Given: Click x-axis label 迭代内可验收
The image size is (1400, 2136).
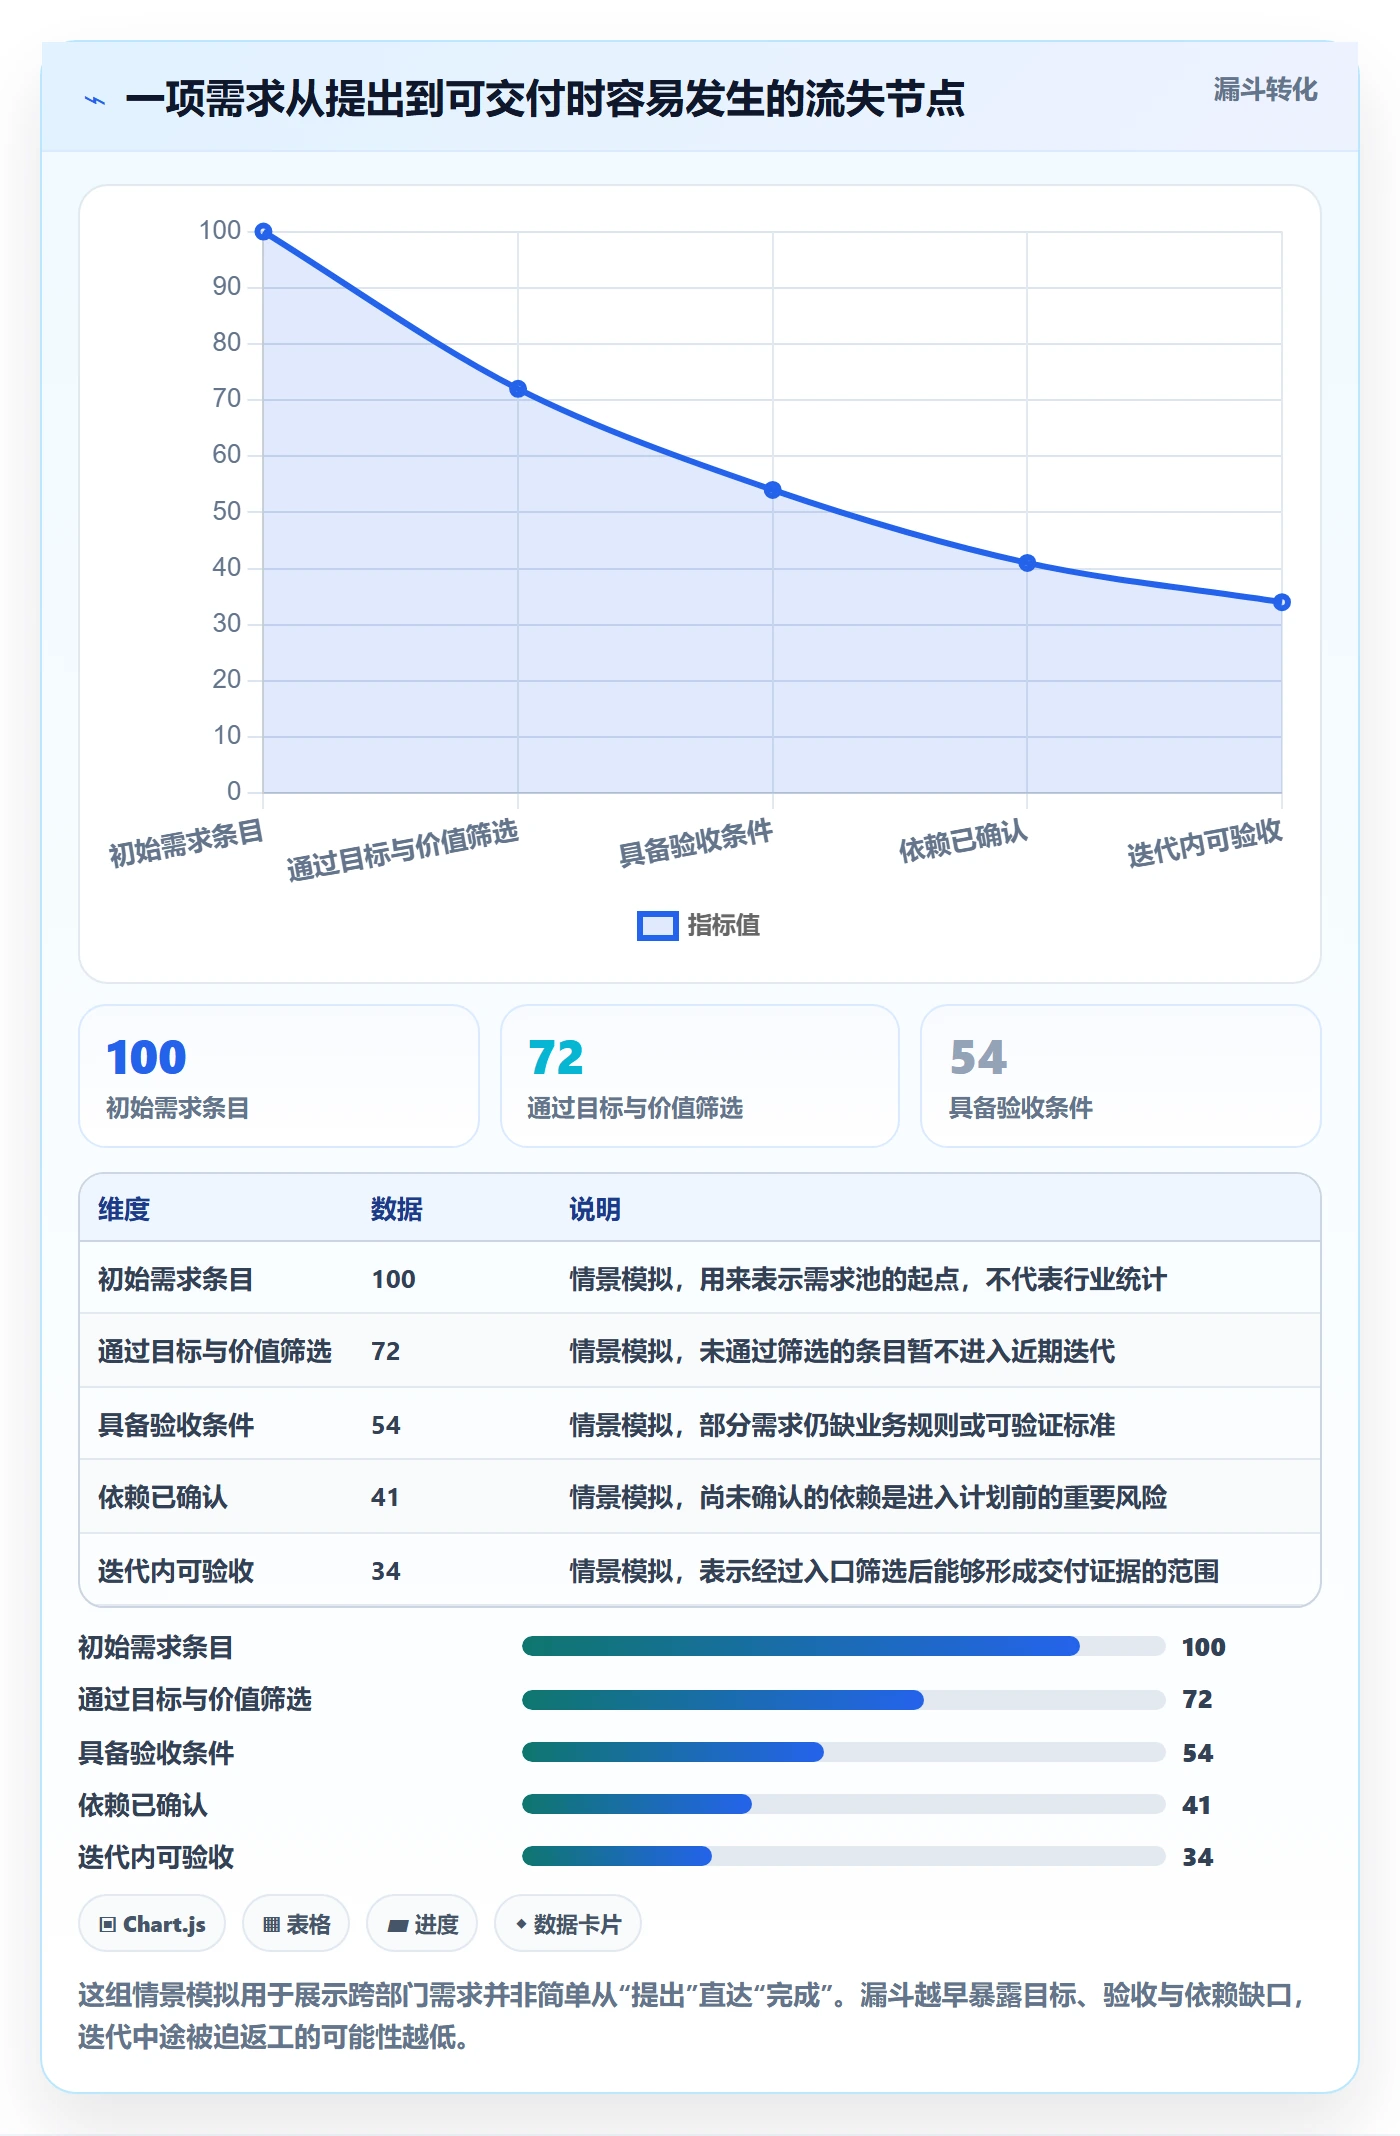Looking at the screenshot, I should [x=1205, y=842].
